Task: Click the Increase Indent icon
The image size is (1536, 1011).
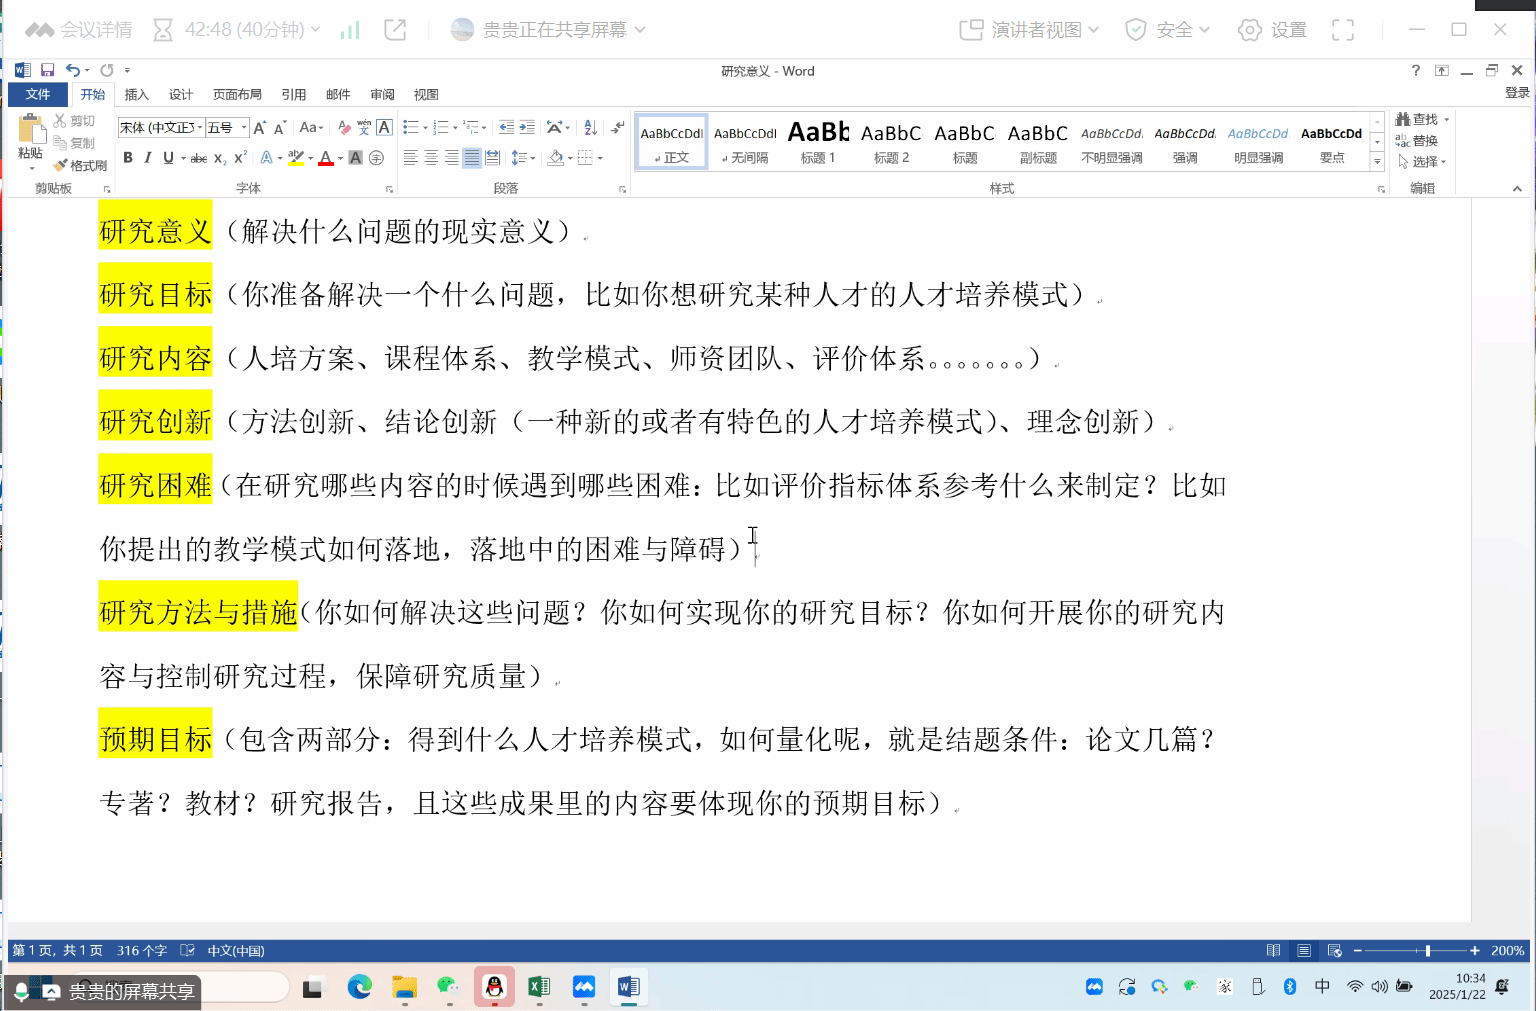Action: point(527,128)
